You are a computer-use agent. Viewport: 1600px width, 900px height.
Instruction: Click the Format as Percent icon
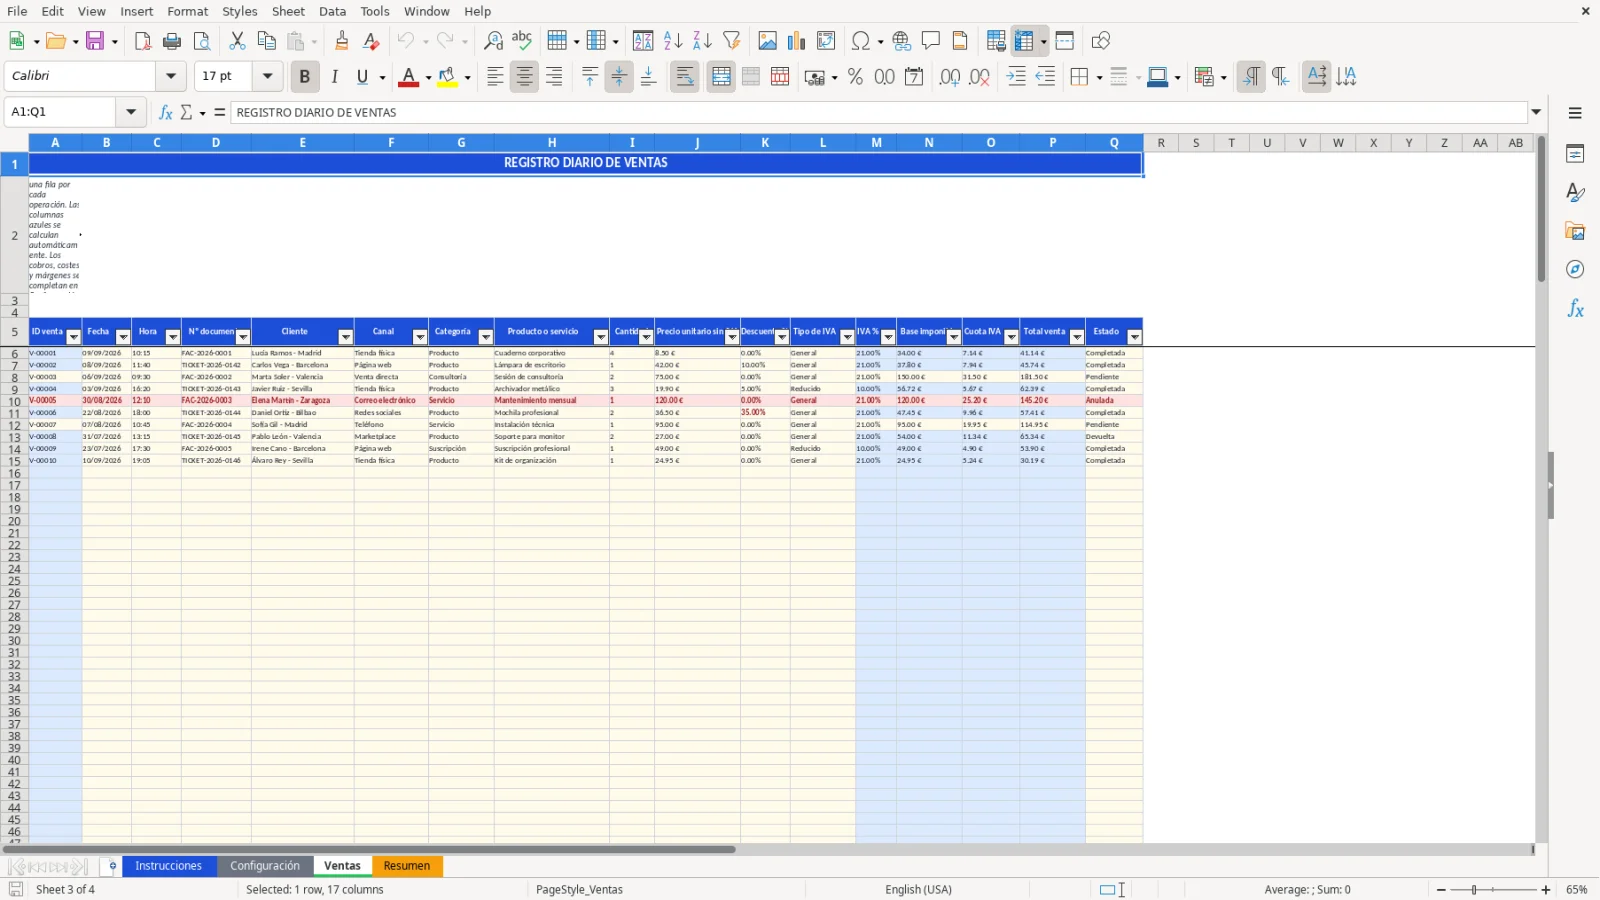855,77
